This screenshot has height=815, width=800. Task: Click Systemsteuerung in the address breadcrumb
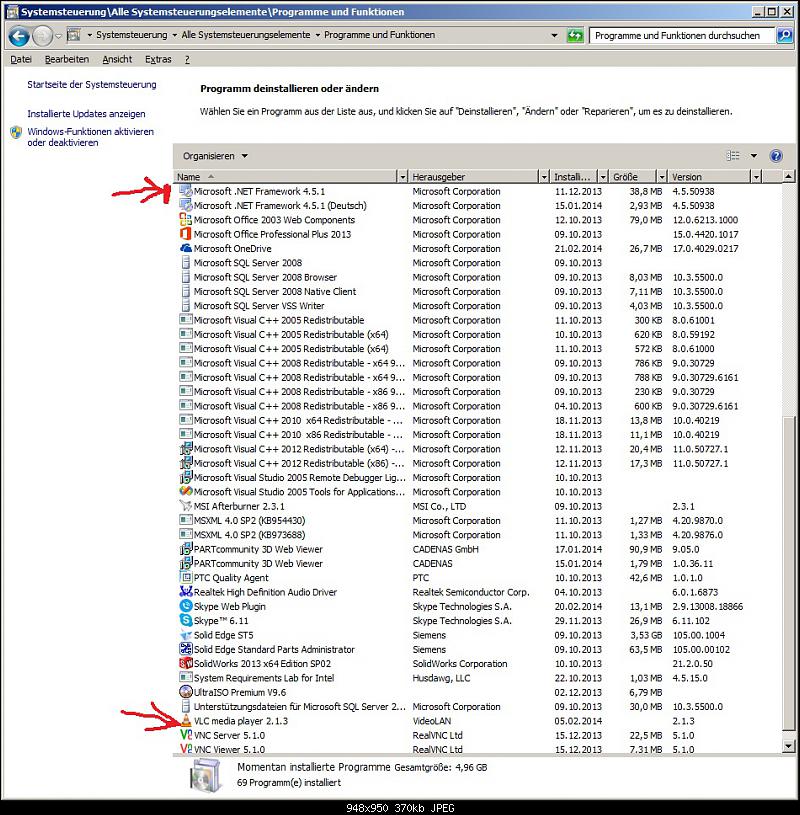click(x=132, y=35)
